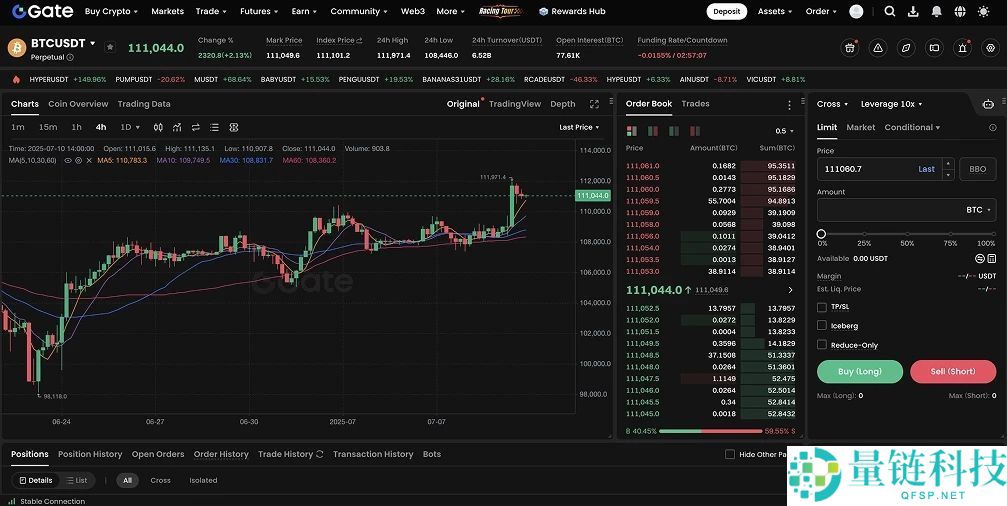This screenshot has width=1007, height=506.
Task: Click Last to fill price
Action: pyautogui.click(x=926, y=169)
